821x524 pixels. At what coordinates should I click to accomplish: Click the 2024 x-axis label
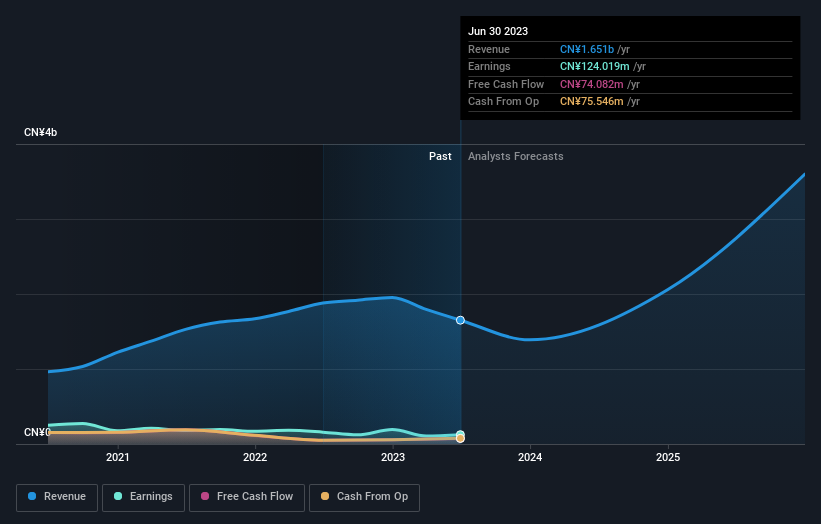(530, 457)
